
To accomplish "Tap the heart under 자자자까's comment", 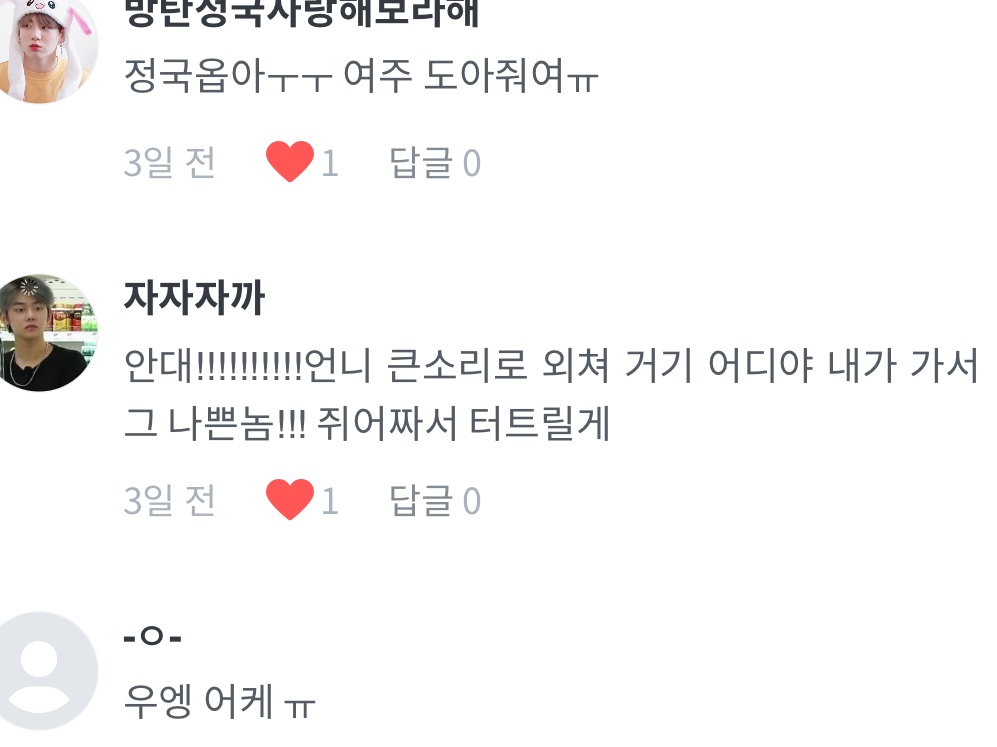I will [x=289, y=500].
